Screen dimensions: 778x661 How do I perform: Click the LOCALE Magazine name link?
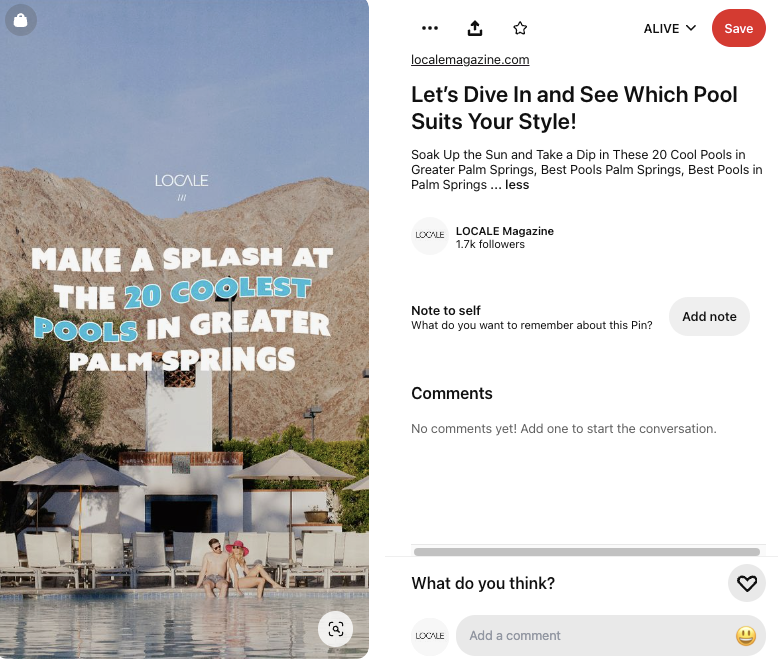505,231
